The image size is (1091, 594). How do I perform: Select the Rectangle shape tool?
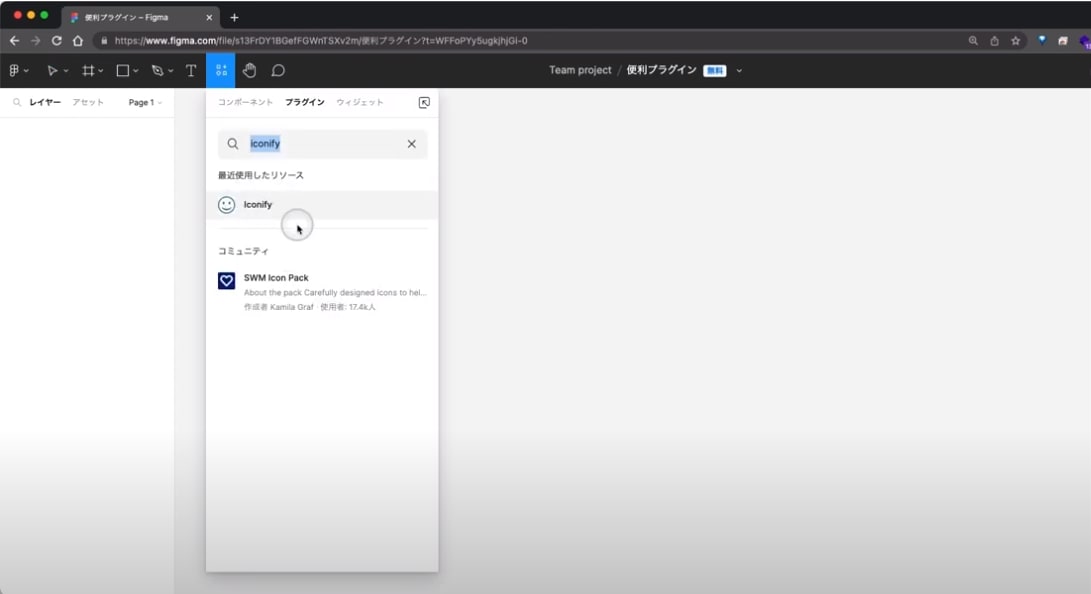(122, 70)
